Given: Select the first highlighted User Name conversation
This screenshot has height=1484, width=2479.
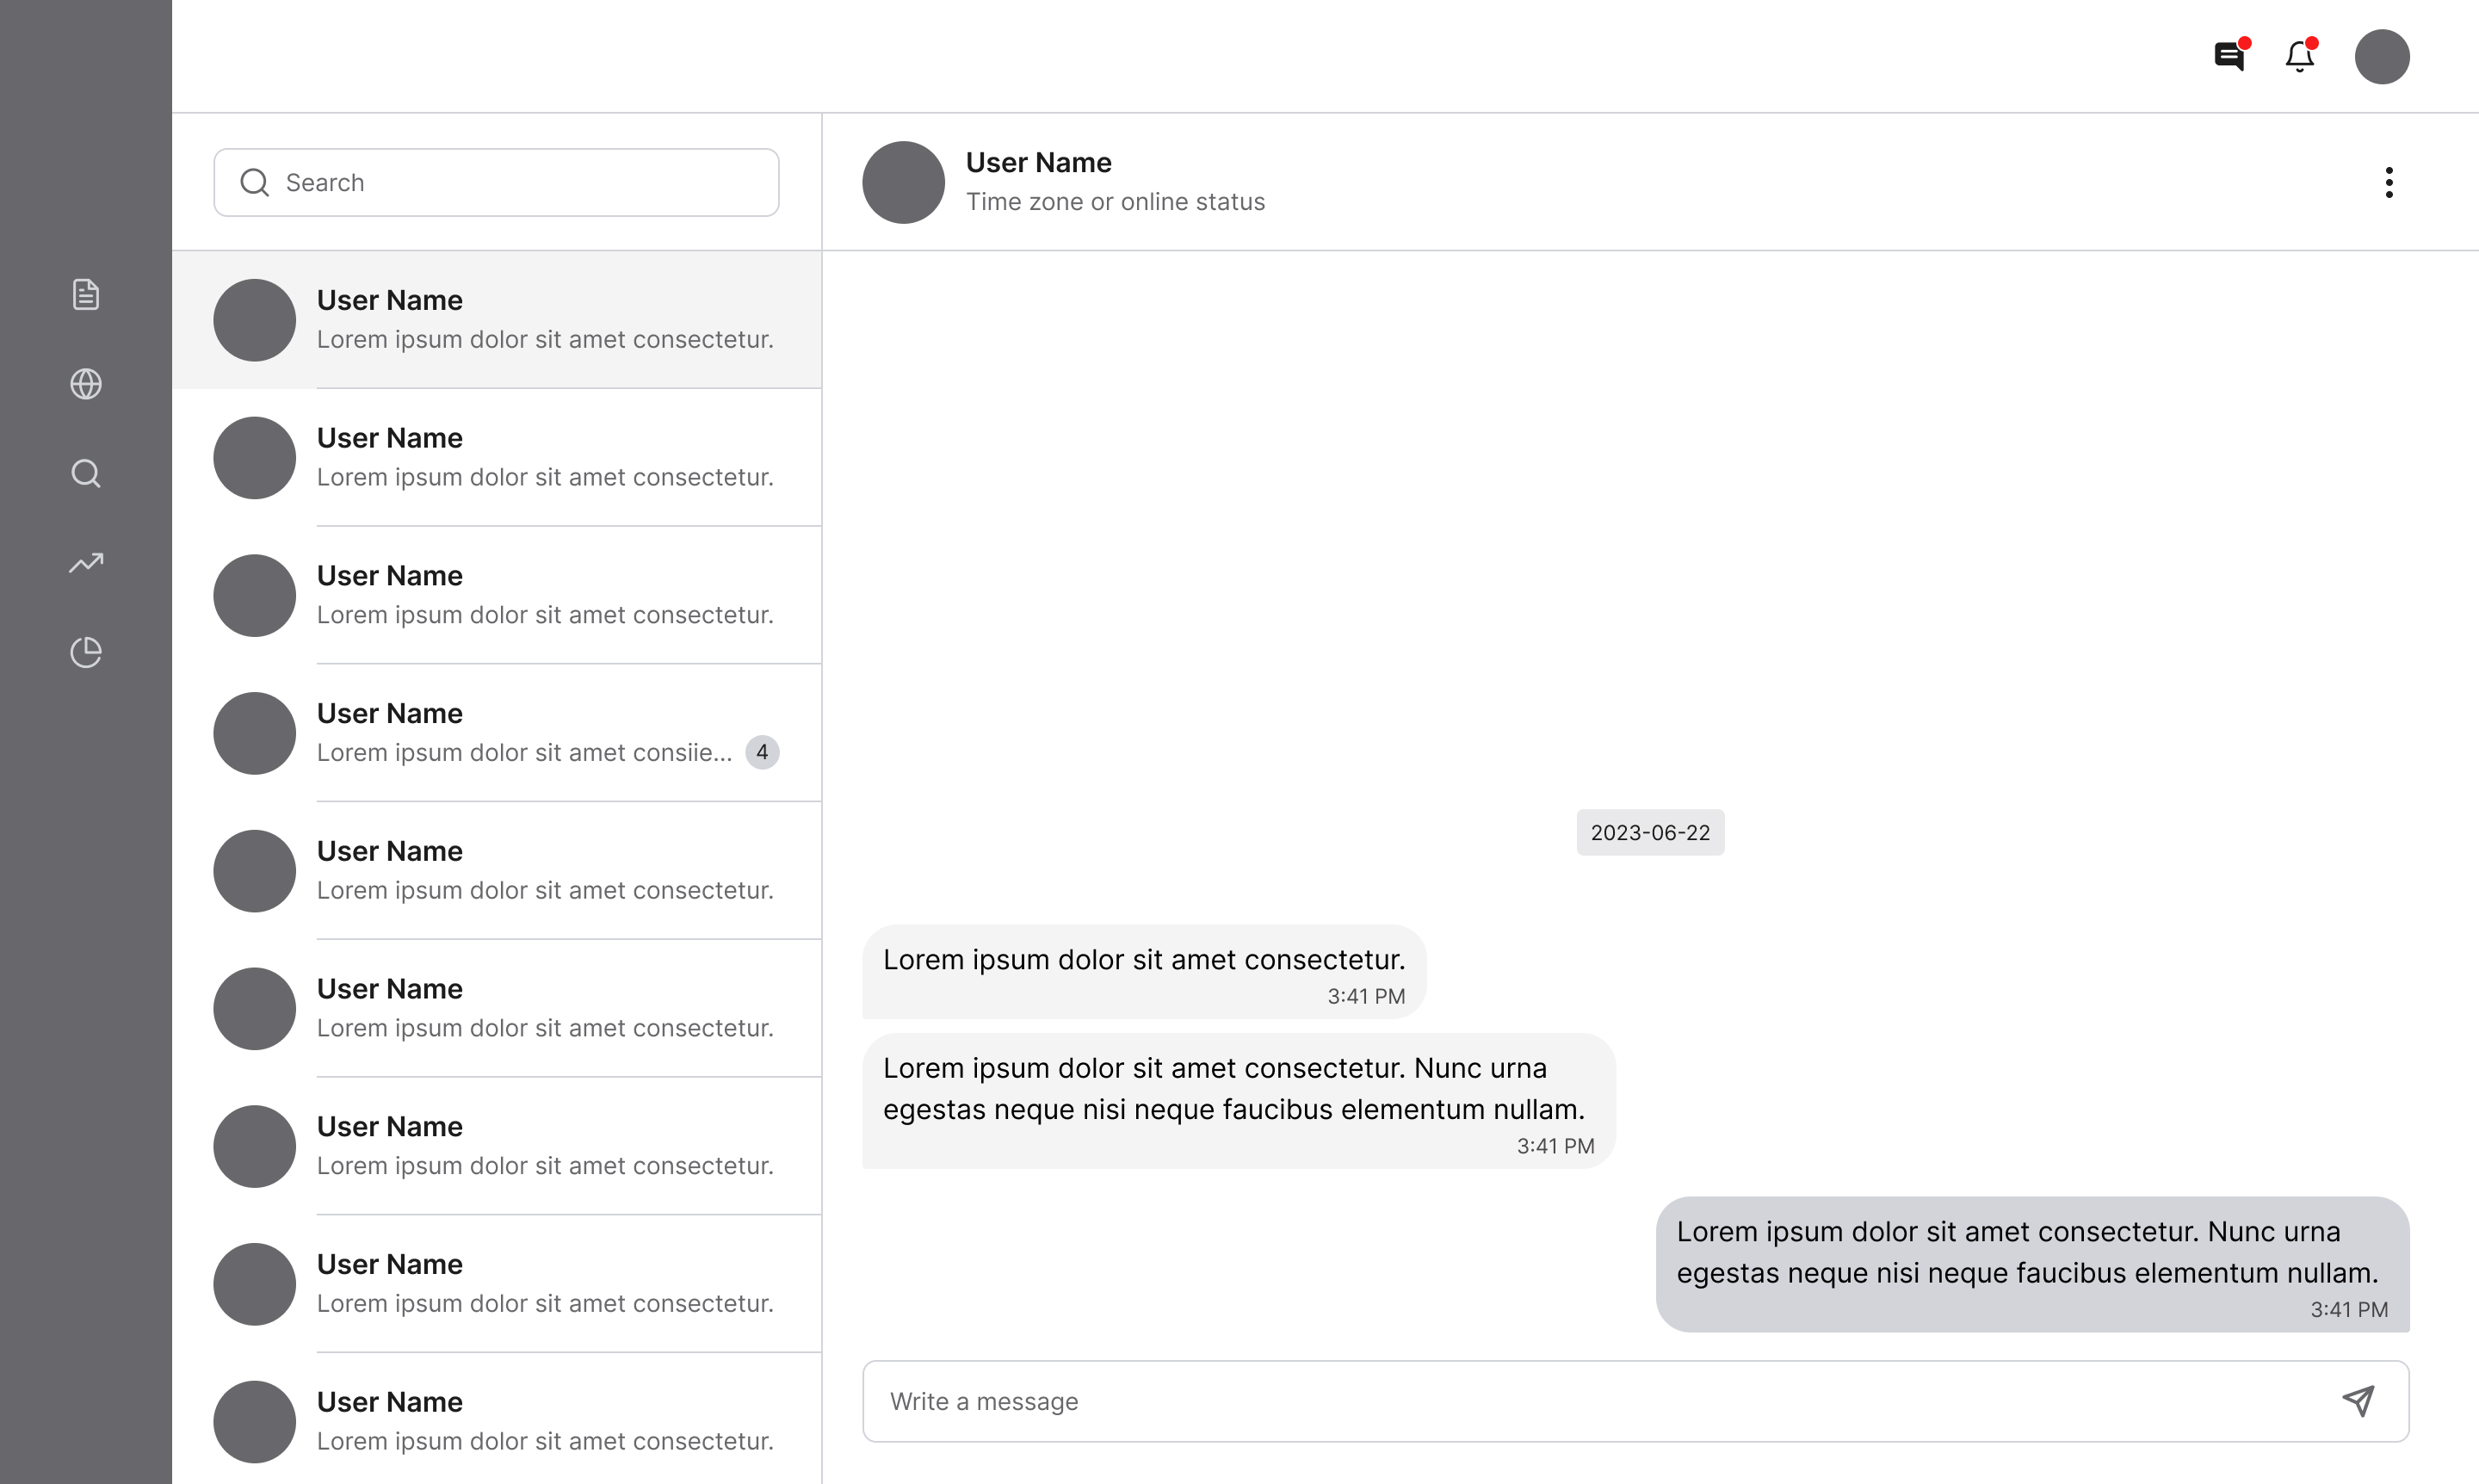Looking at the screenshot, I should coord(497,320).
